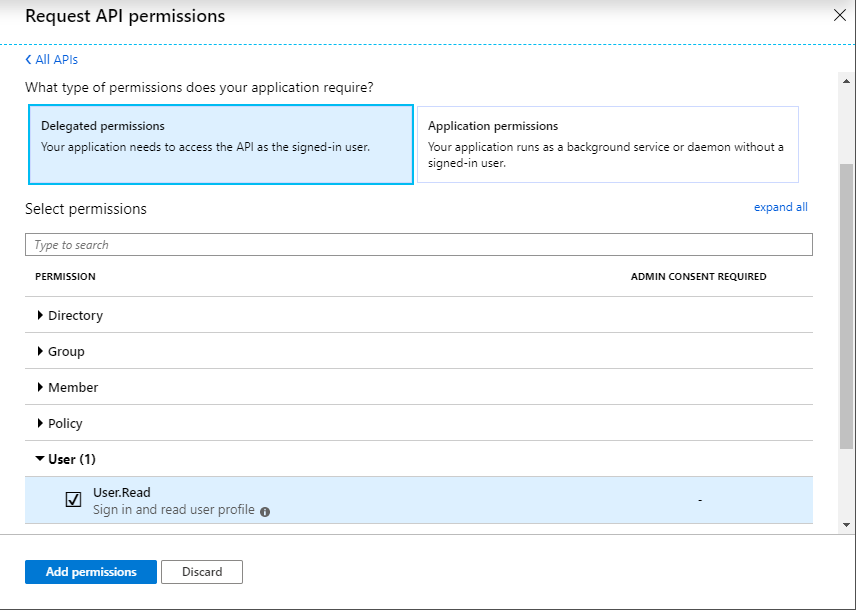The width and height of the screenshot is (856, 610).
Task: Click the scrollbar up arrow
Action: 847,80
